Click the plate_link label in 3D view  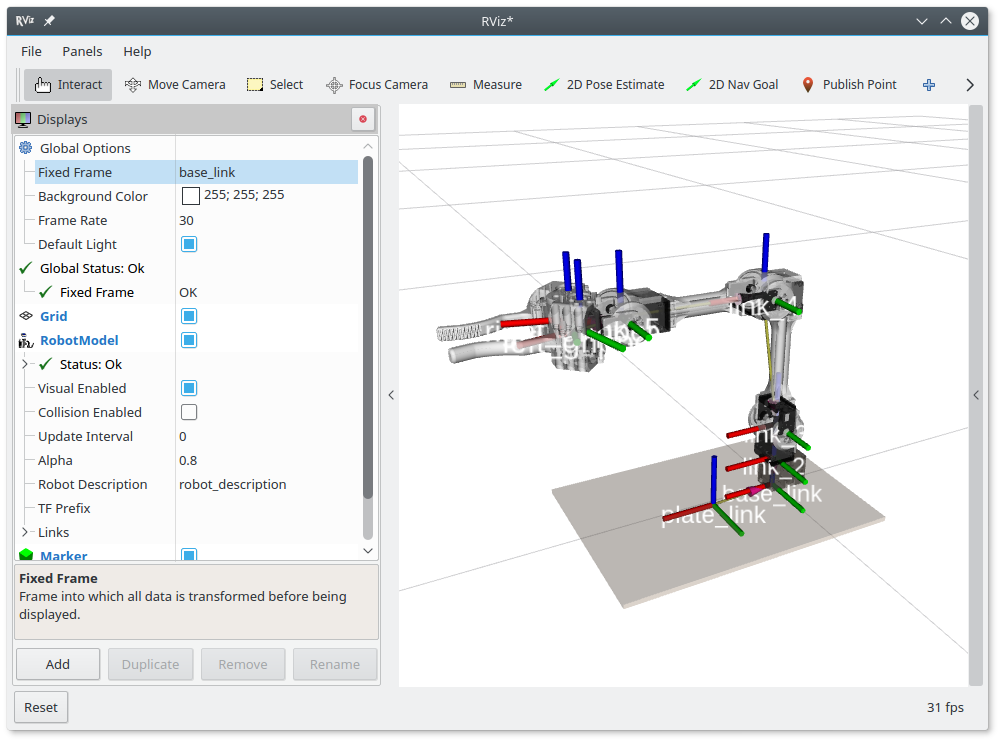[x=712, y=516]
